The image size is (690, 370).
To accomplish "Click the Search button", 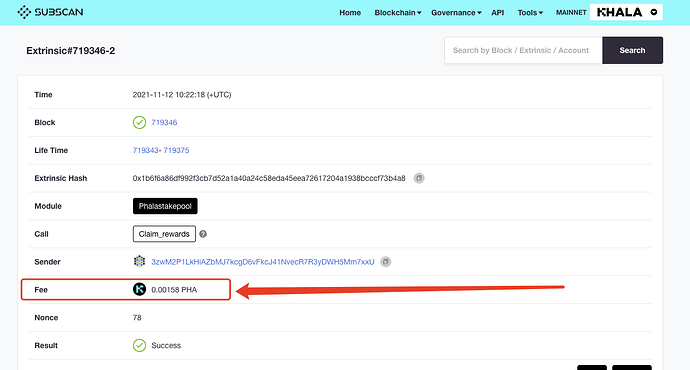I will pyautogui.click(x=632, y=50).
